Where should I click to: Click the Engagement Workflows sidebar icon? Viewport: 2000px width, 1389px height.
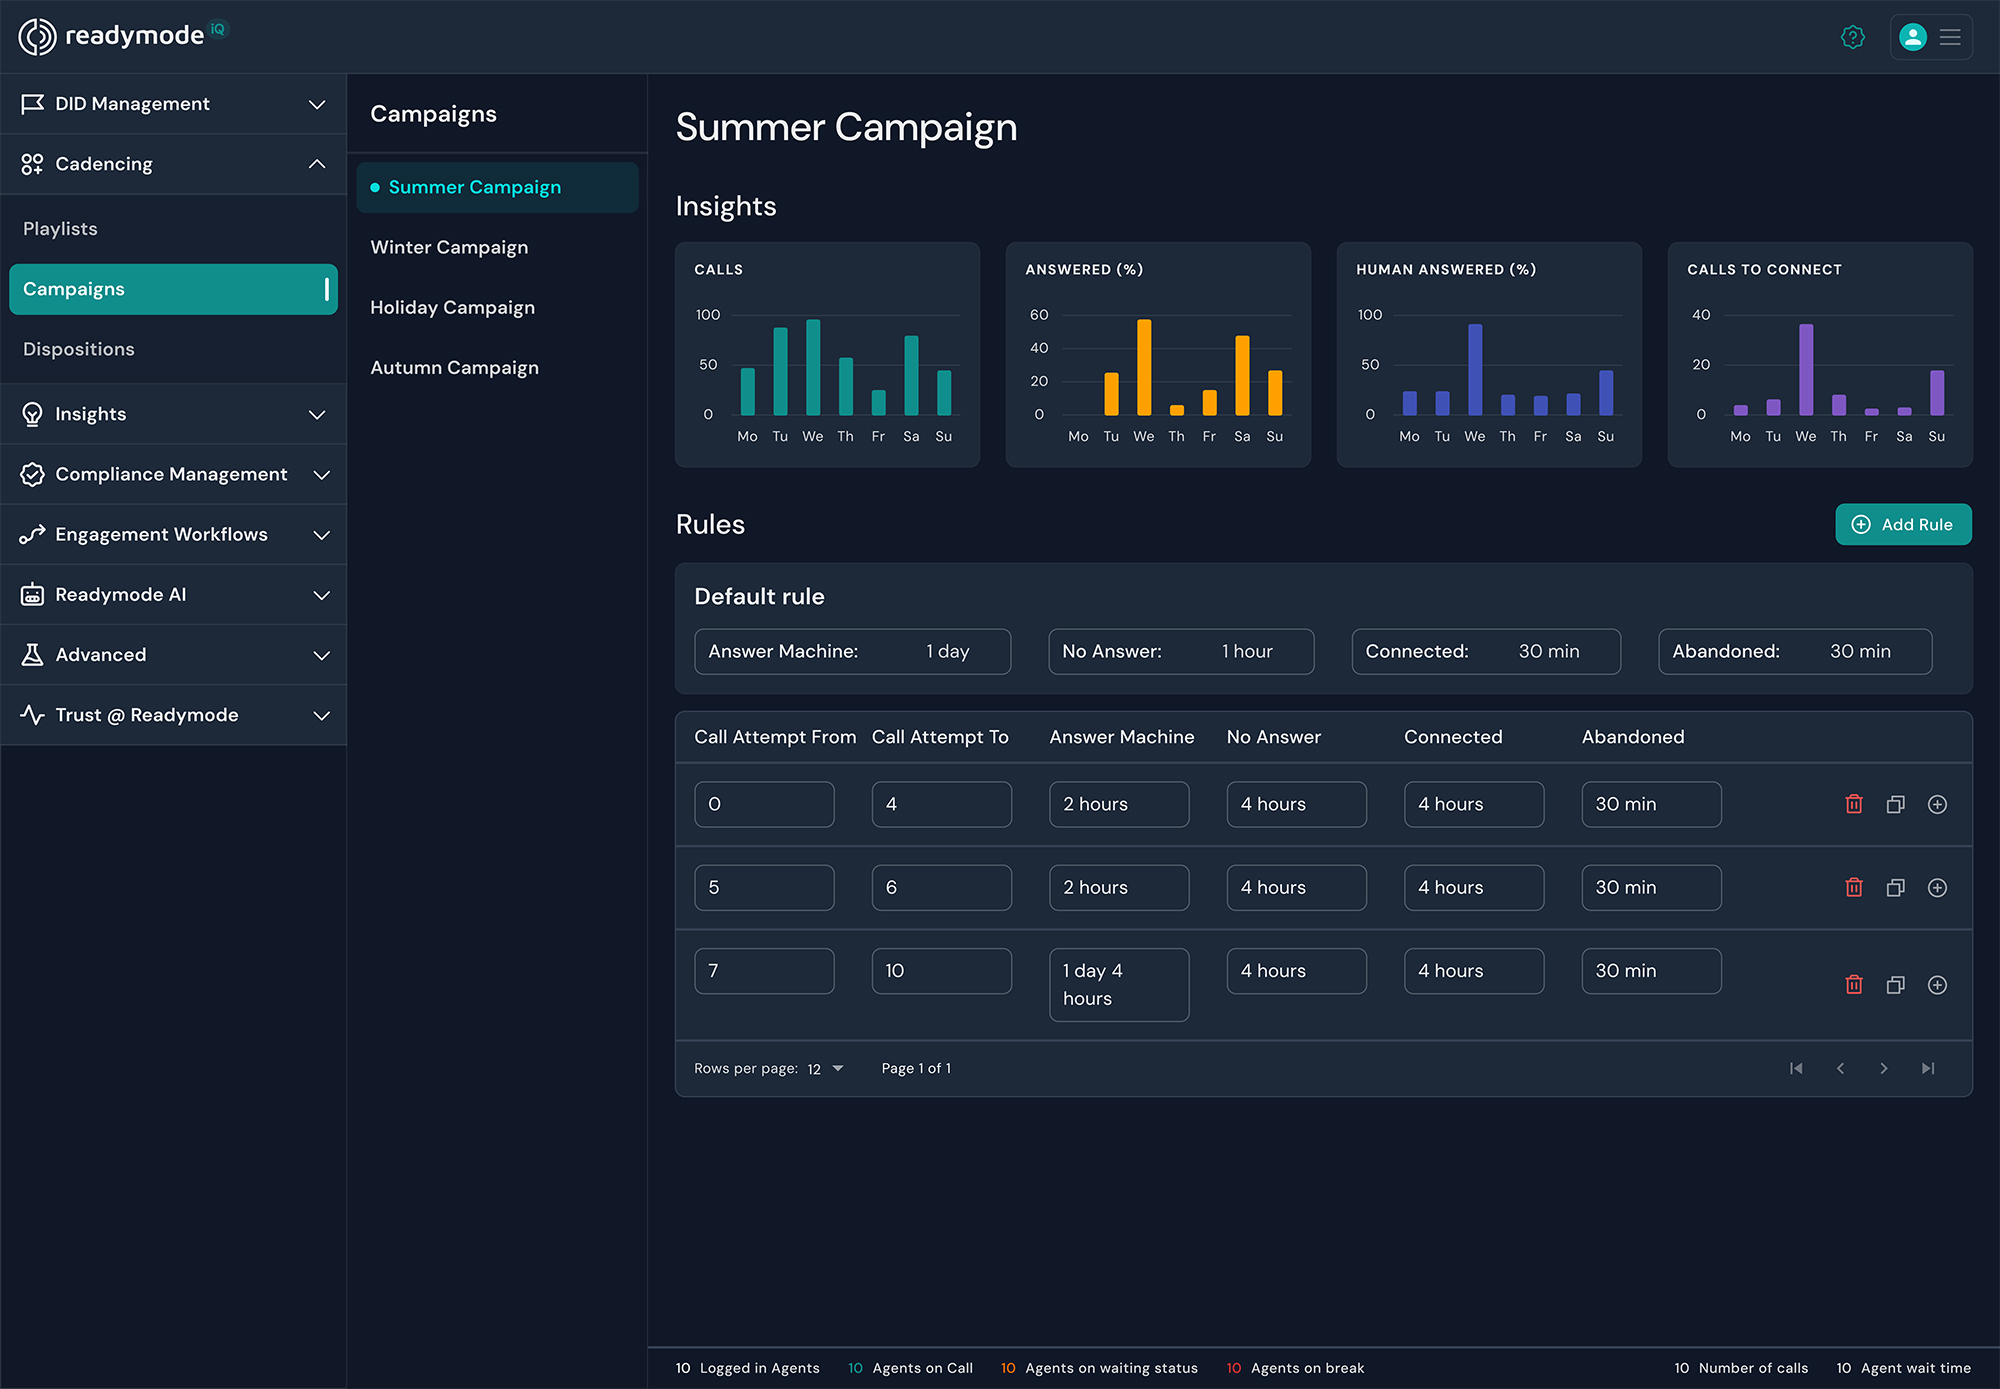[x=32, y=534]
